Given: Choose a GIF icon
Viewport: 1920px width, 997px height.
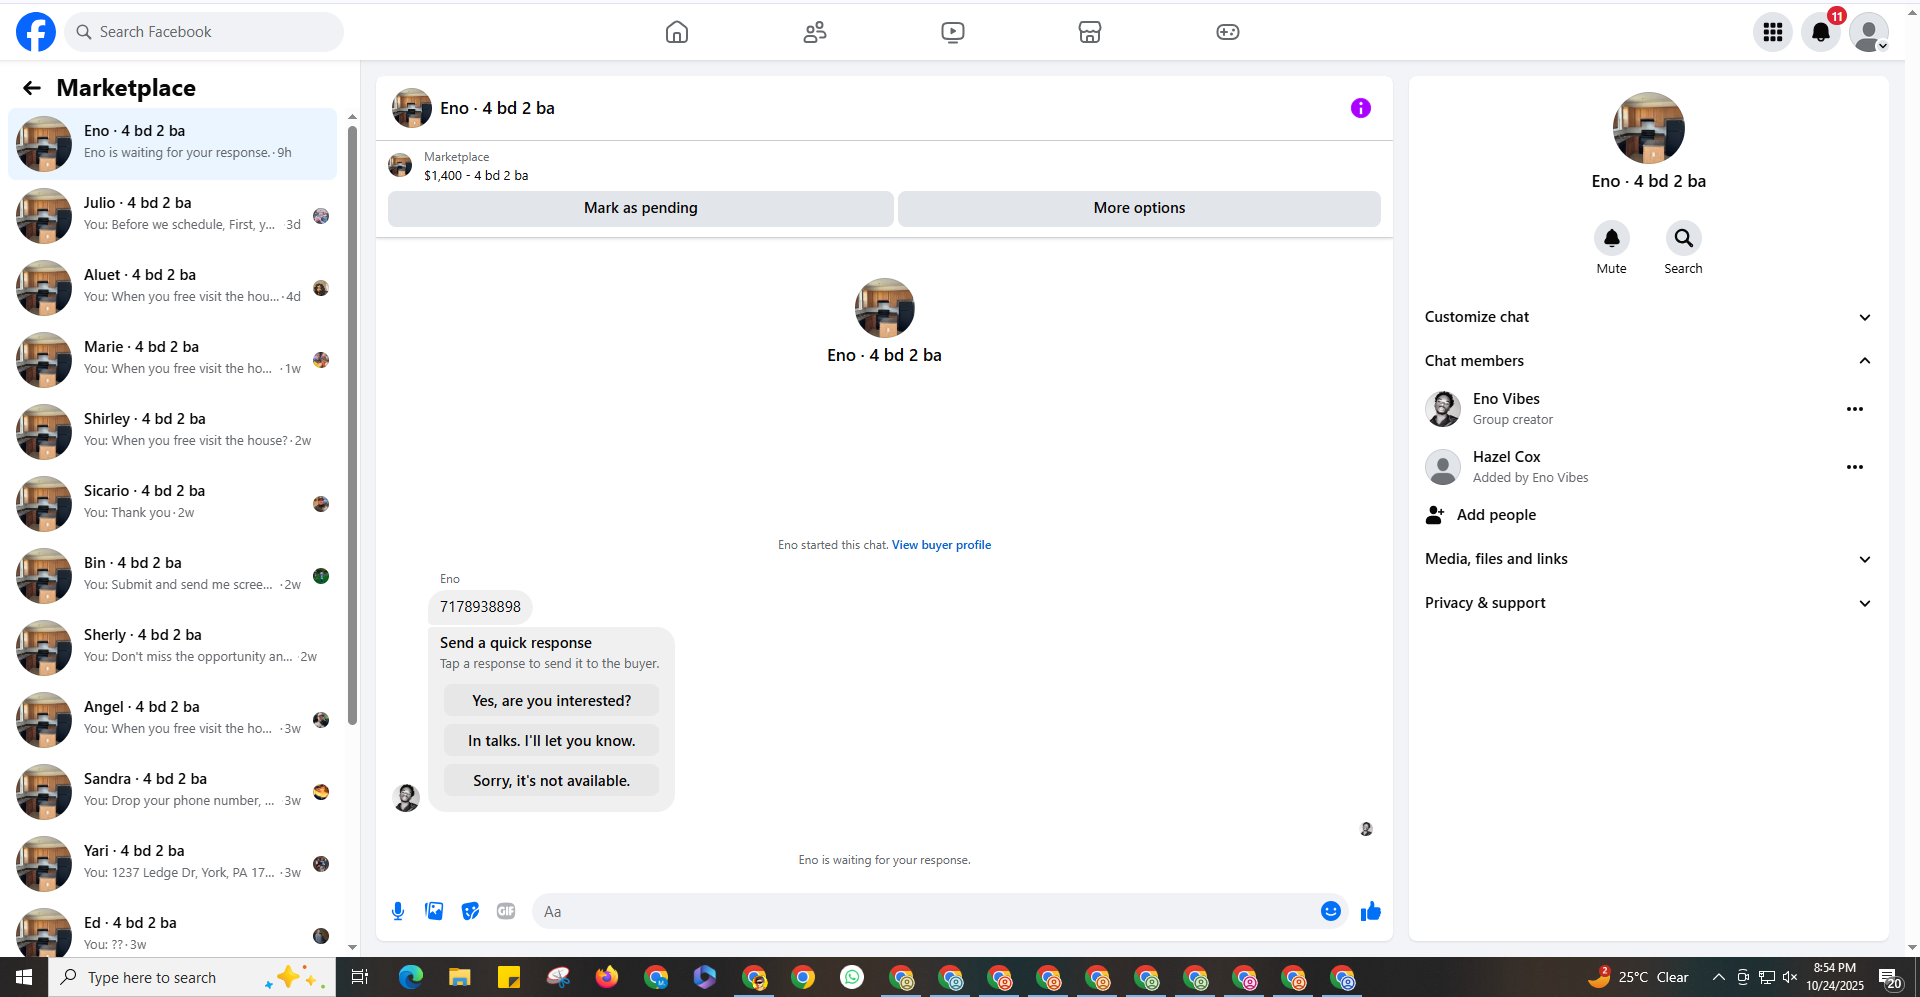Looking at the screenshot, I should point(506,911).
